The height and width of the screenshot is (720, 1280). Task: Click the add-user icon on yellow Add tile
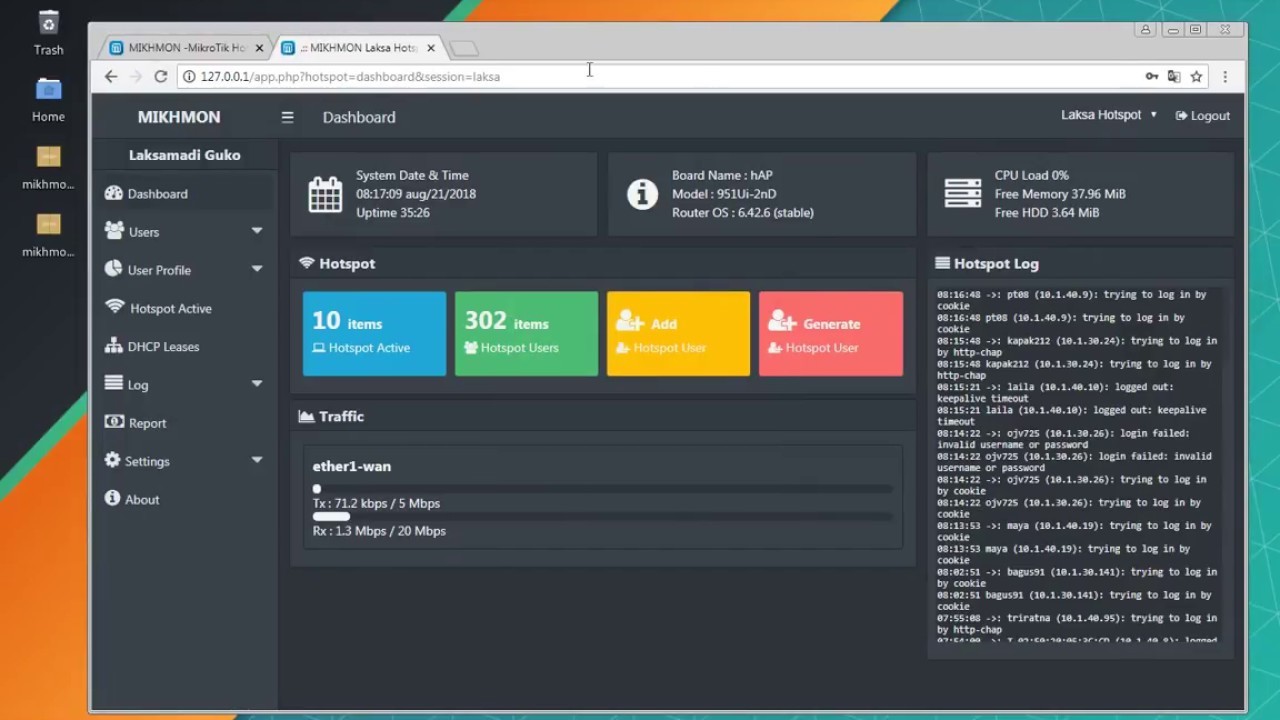[630, 322]
